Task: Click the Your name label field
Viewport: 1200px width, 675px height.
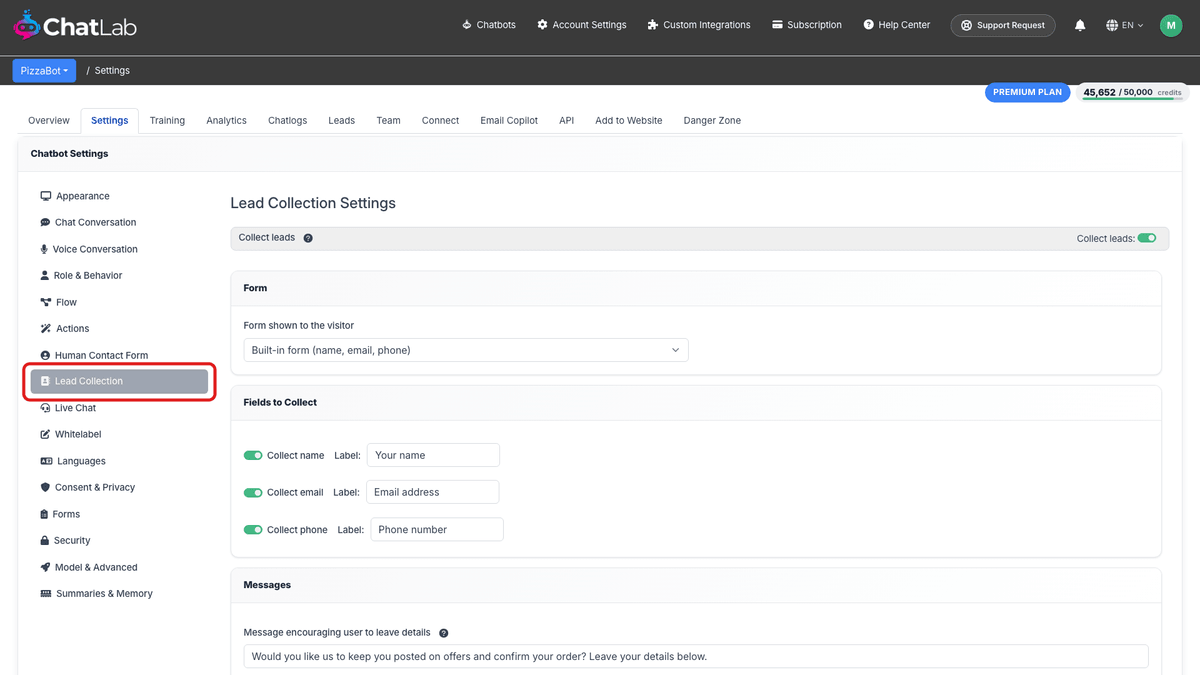Action: click(x=433, y=455)
